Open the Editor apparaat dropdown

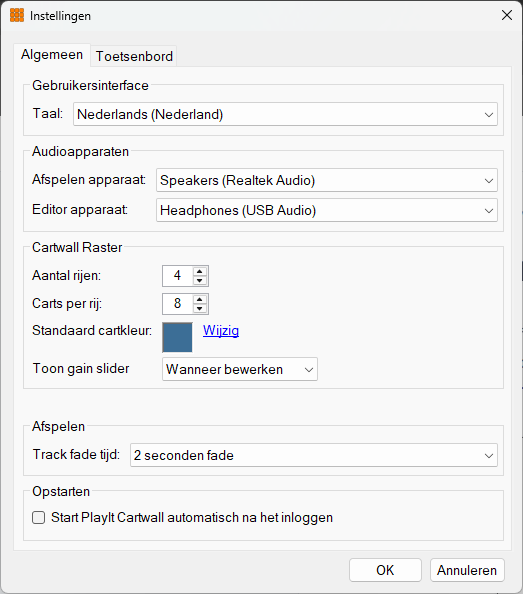click(327, 210)
